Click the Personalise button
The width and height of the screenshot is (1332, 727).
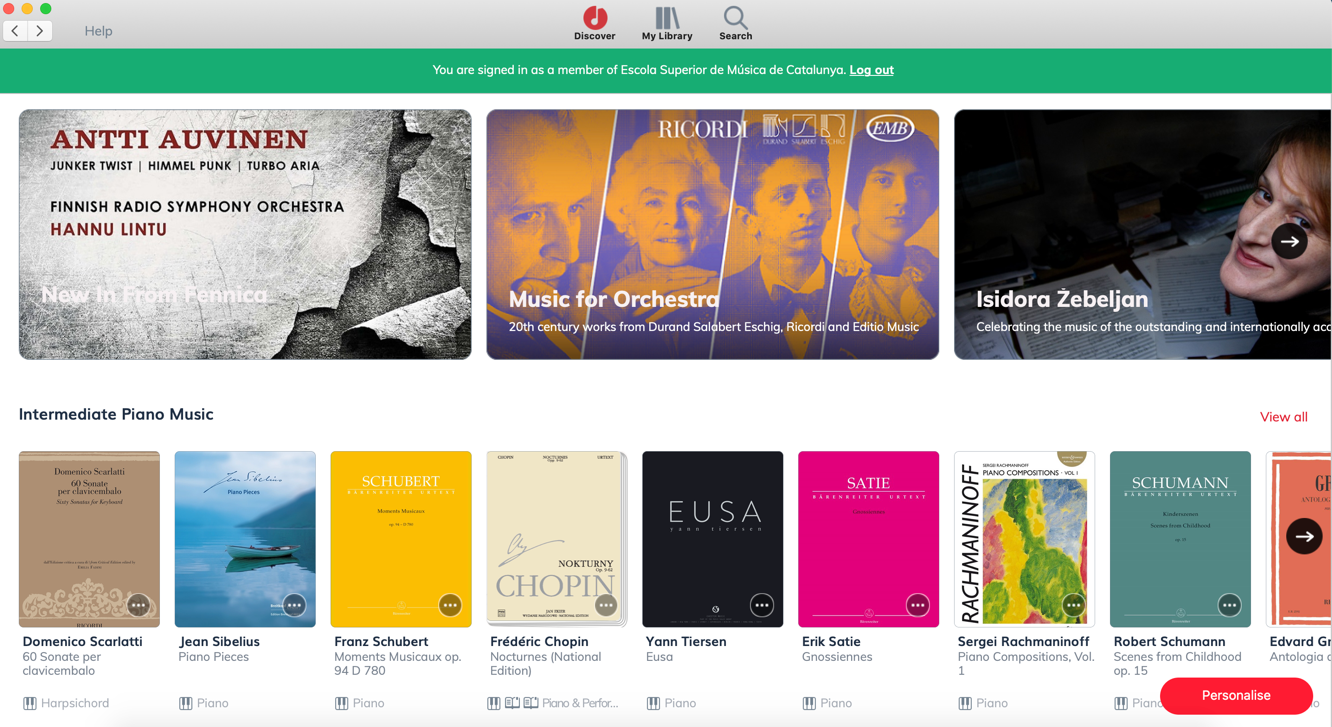1236,695
